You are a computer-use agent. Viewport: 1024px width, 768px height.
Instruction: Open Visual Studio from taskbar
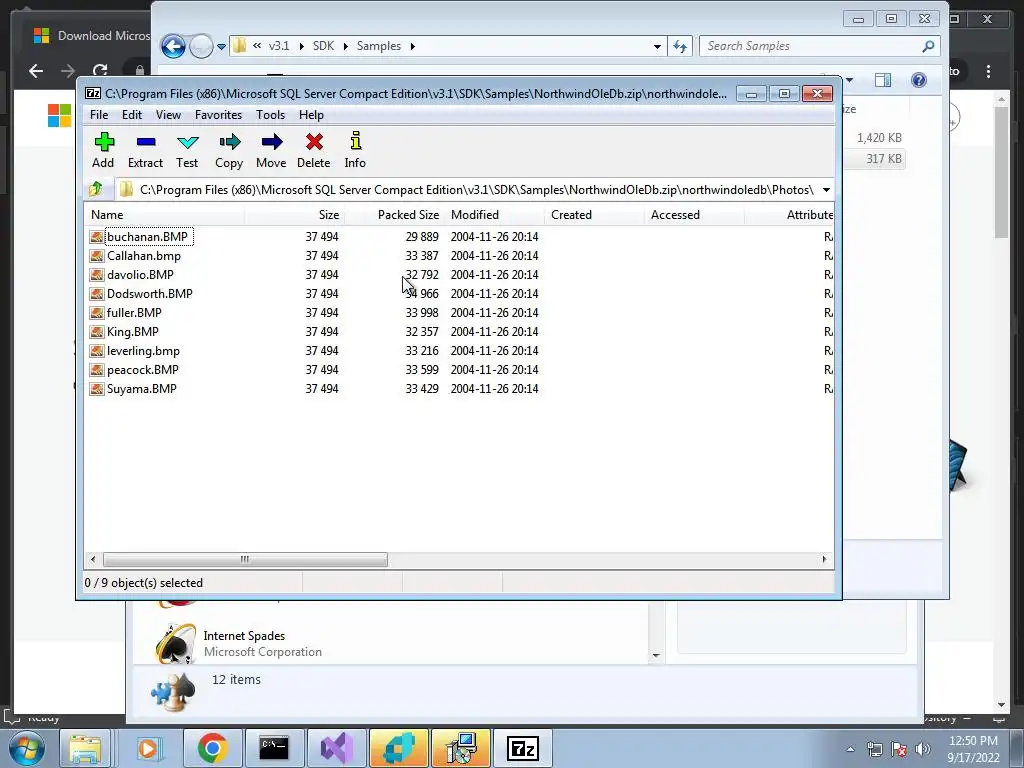click(336, 748)
